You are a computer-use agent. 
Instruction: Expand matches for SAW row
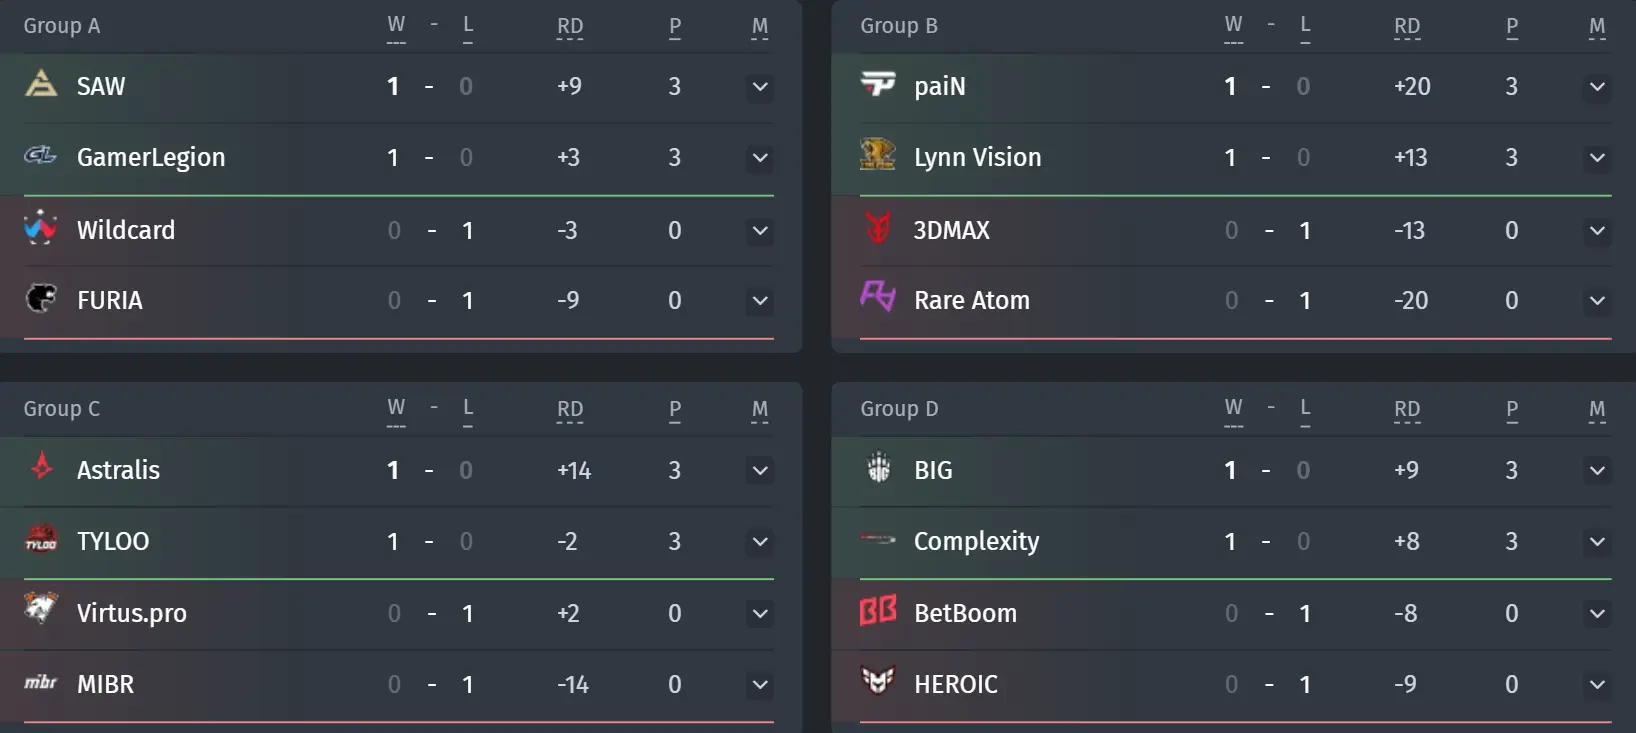(x=760, y=87)
